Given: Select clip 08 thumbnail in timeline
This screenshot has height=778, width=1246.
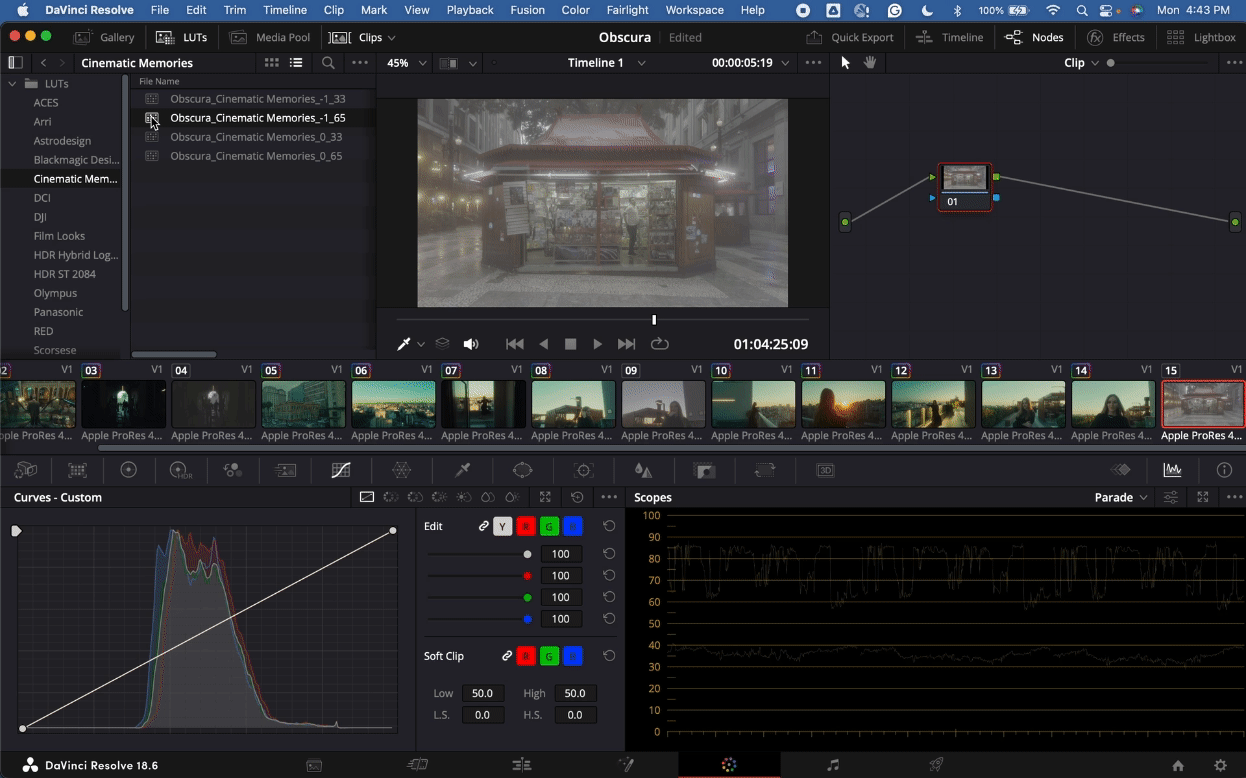Looking at the screenshot, I should 573,404.
